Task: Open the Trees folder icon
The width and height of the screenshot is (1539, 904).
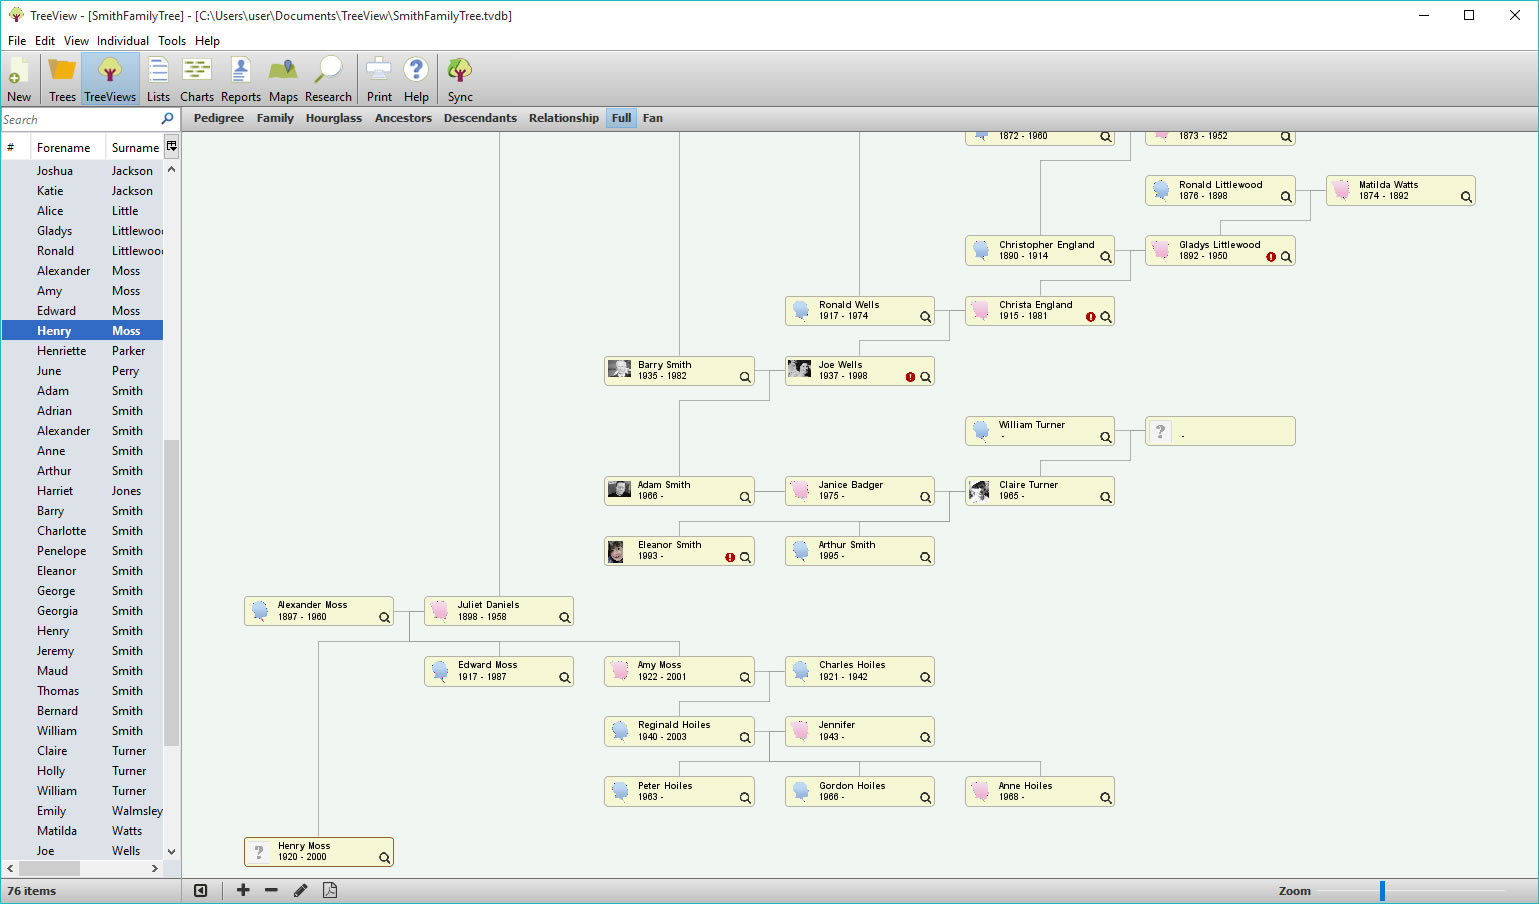Action: tap(62, 73)
